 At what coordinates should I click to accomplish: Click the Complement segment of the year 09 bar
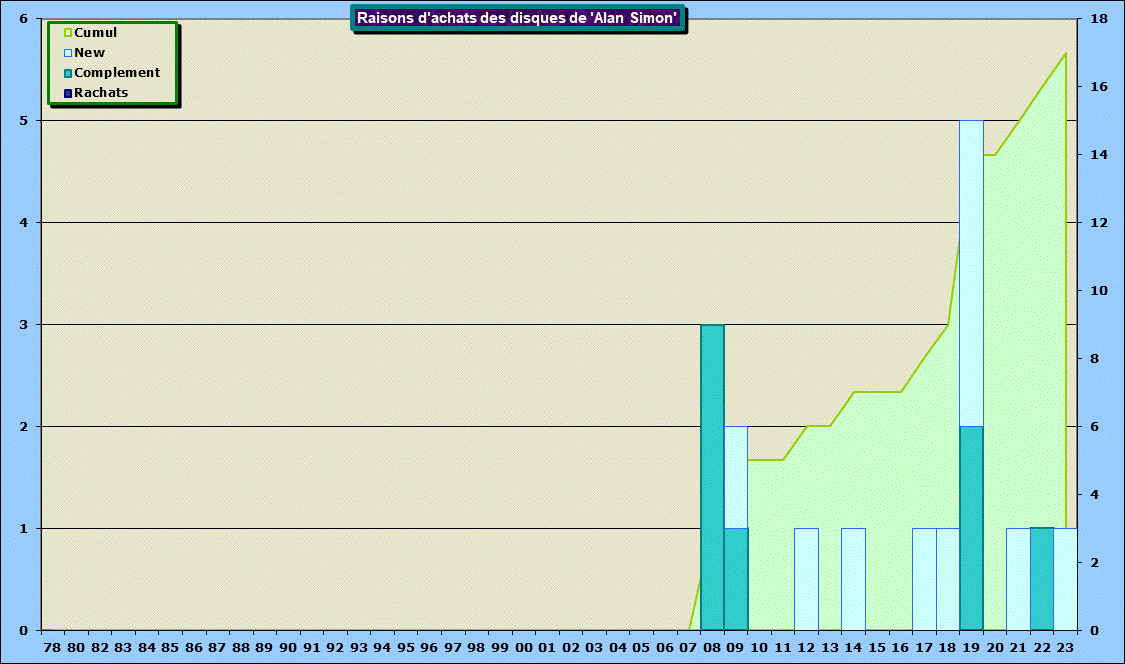pyautogui.click(x=736, y=579)
